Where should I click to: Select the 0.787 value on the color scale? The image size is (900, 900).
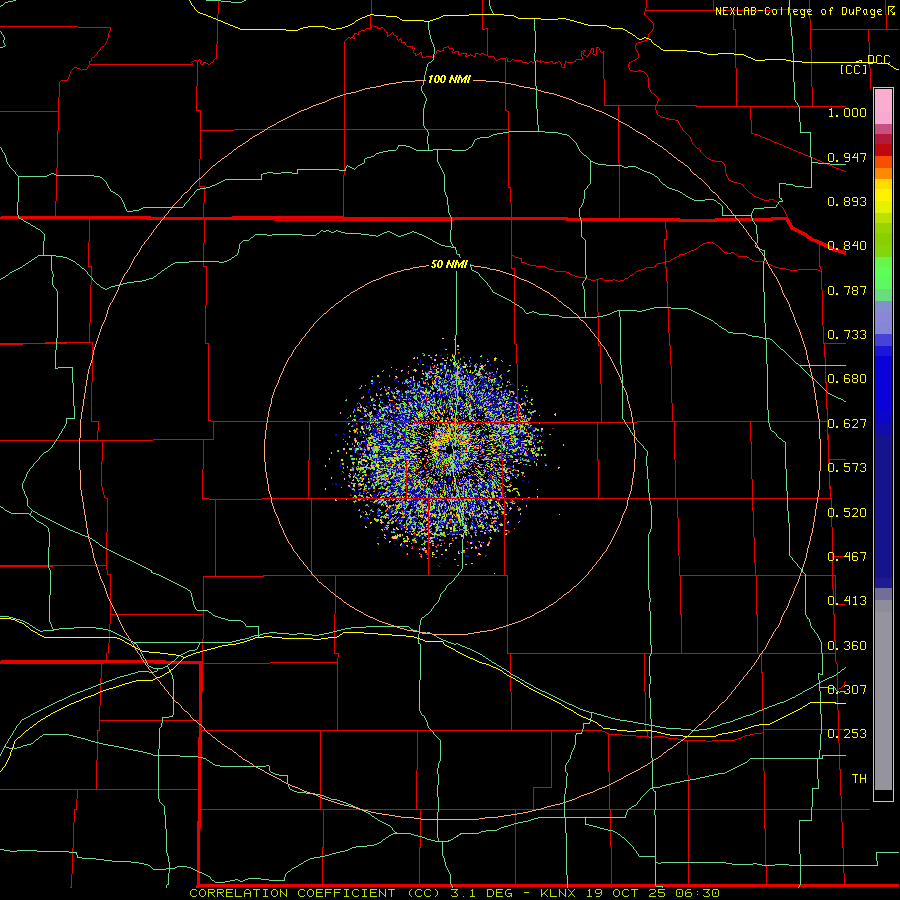tap(847, 290)
